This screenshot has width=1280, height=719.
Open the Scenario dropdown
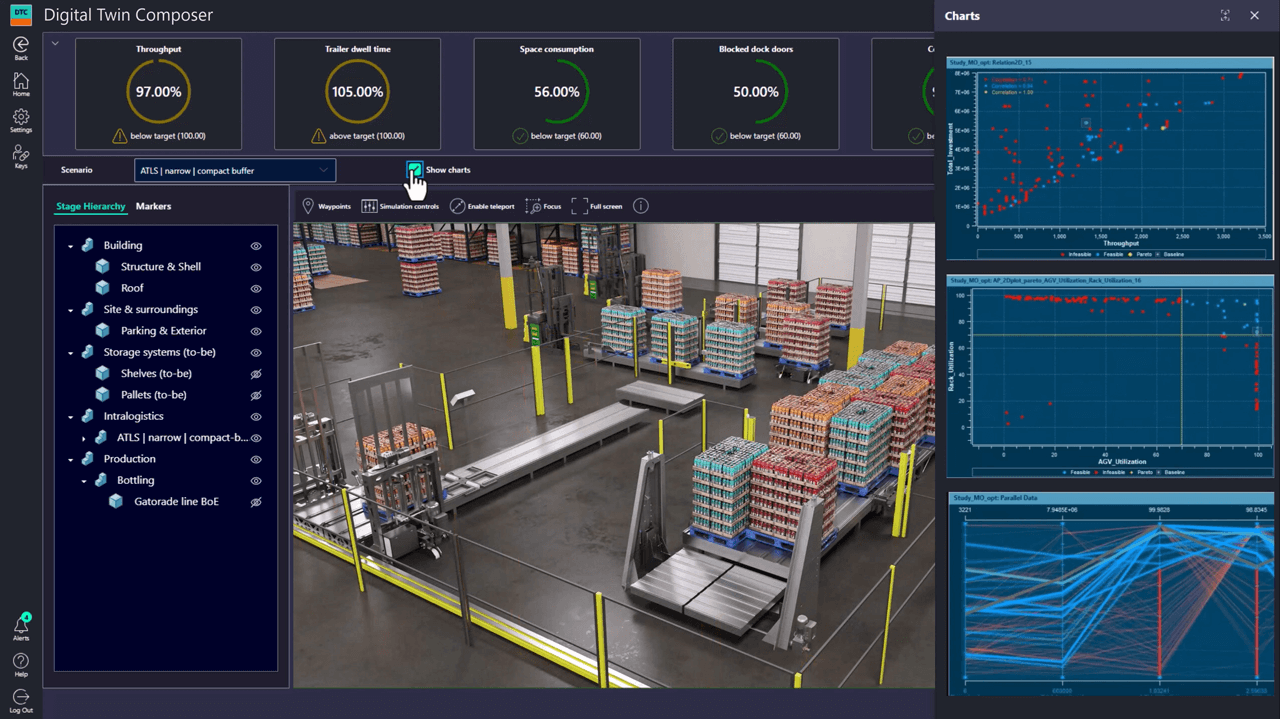tap(234, 169)
